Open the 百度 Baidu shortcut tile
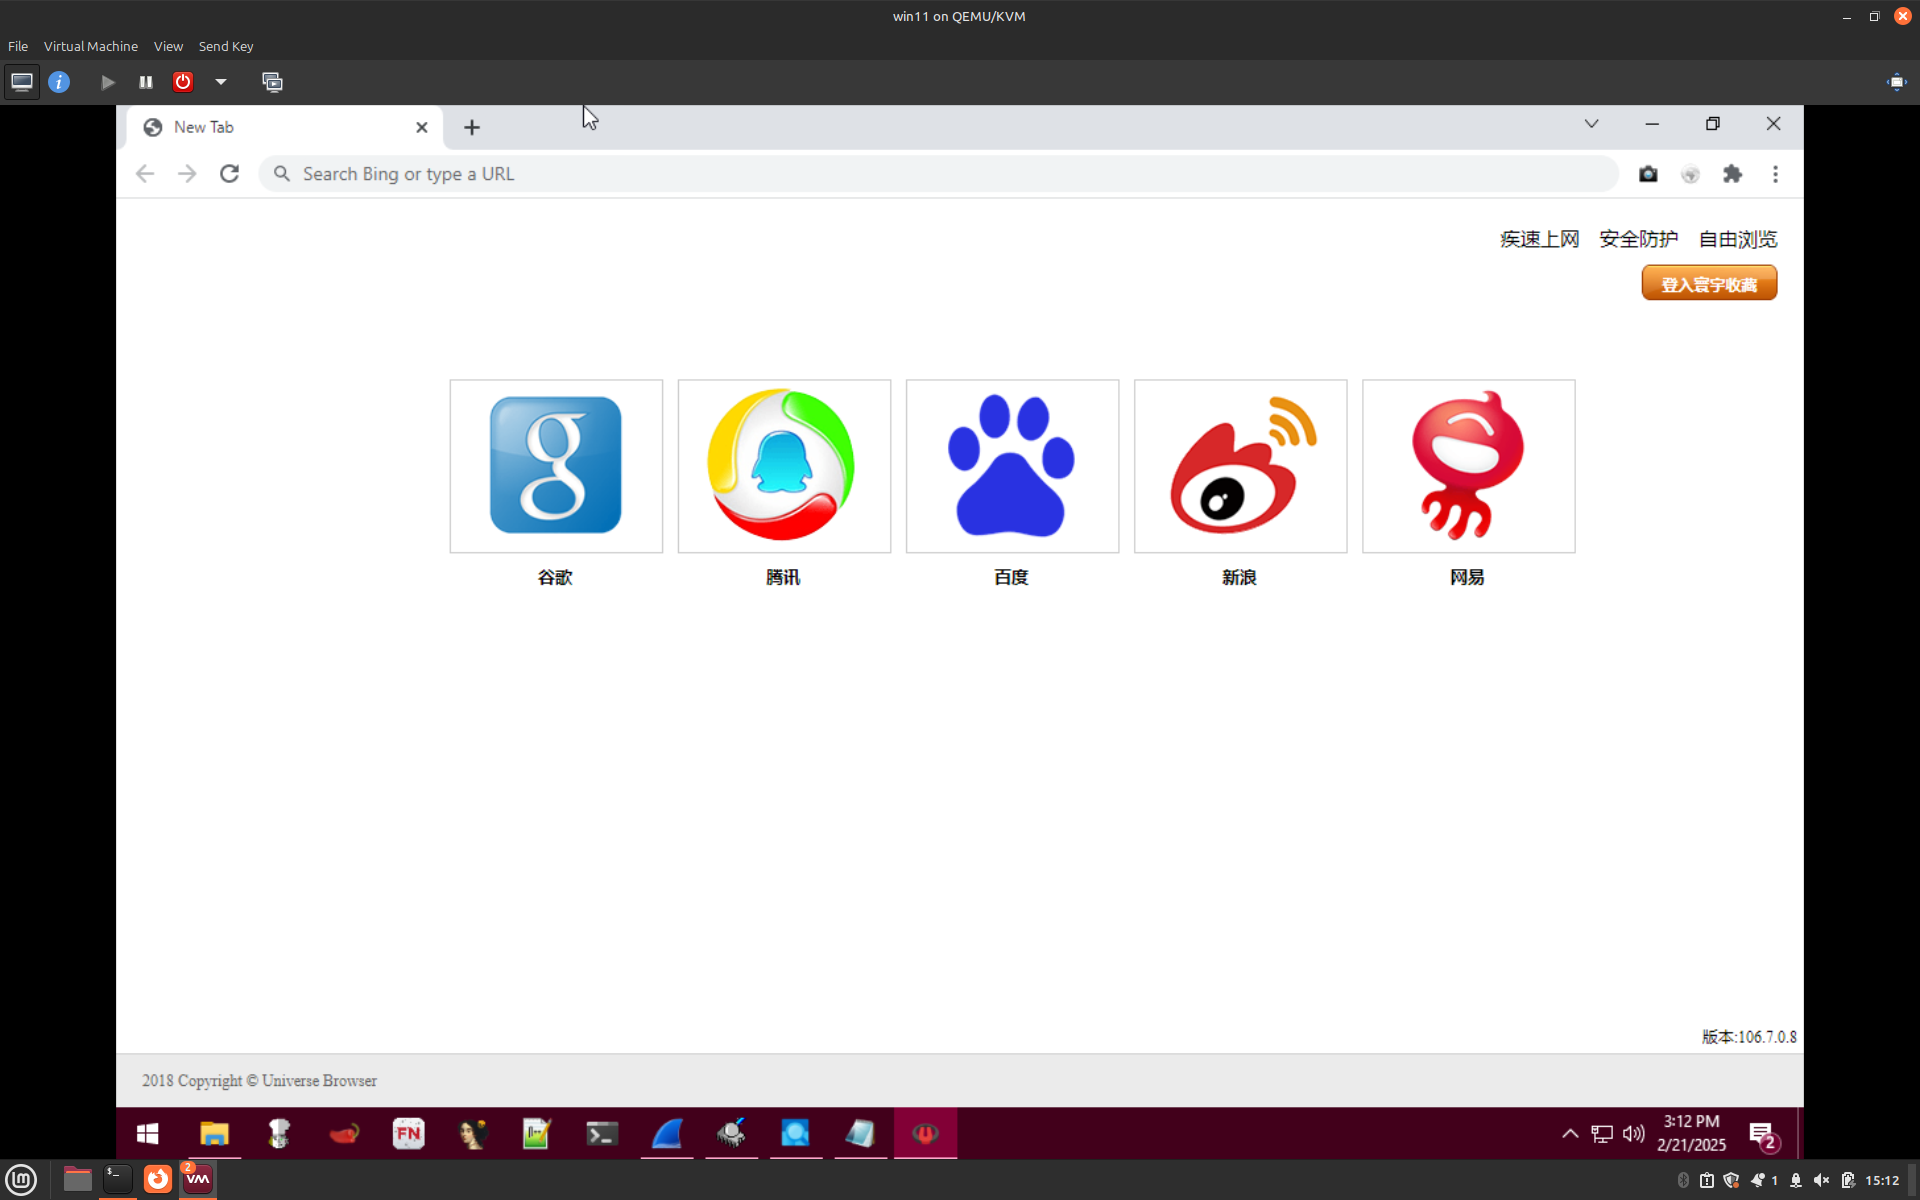 [x=1012, y=466]
